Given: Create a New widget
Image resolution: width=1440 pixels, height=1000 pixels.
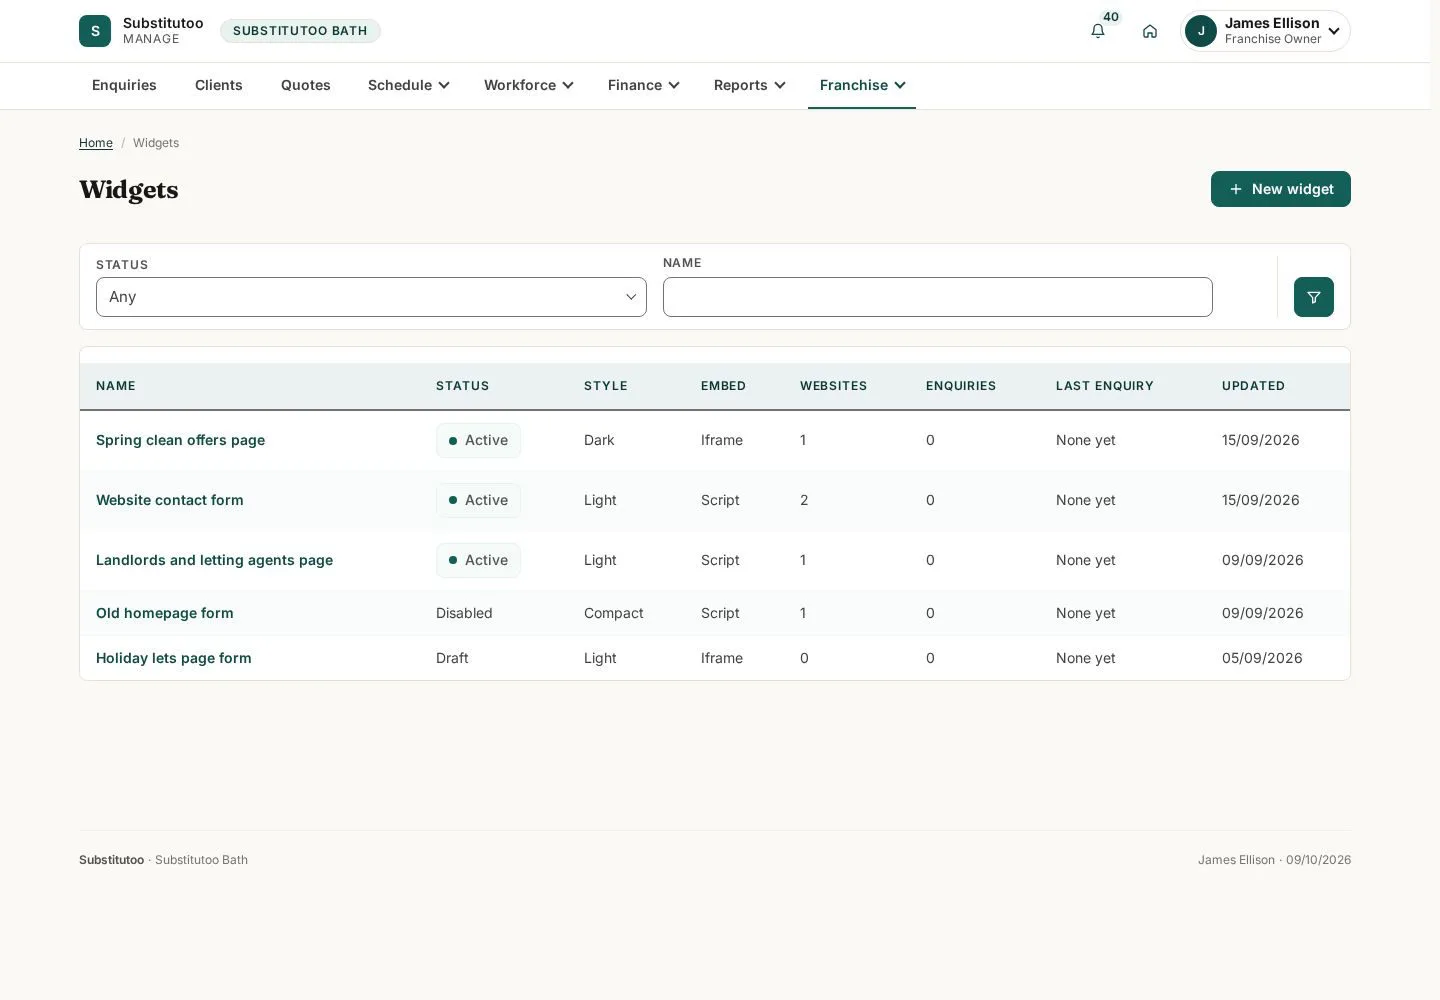Looking at the screenshot, I should 1281,189.
